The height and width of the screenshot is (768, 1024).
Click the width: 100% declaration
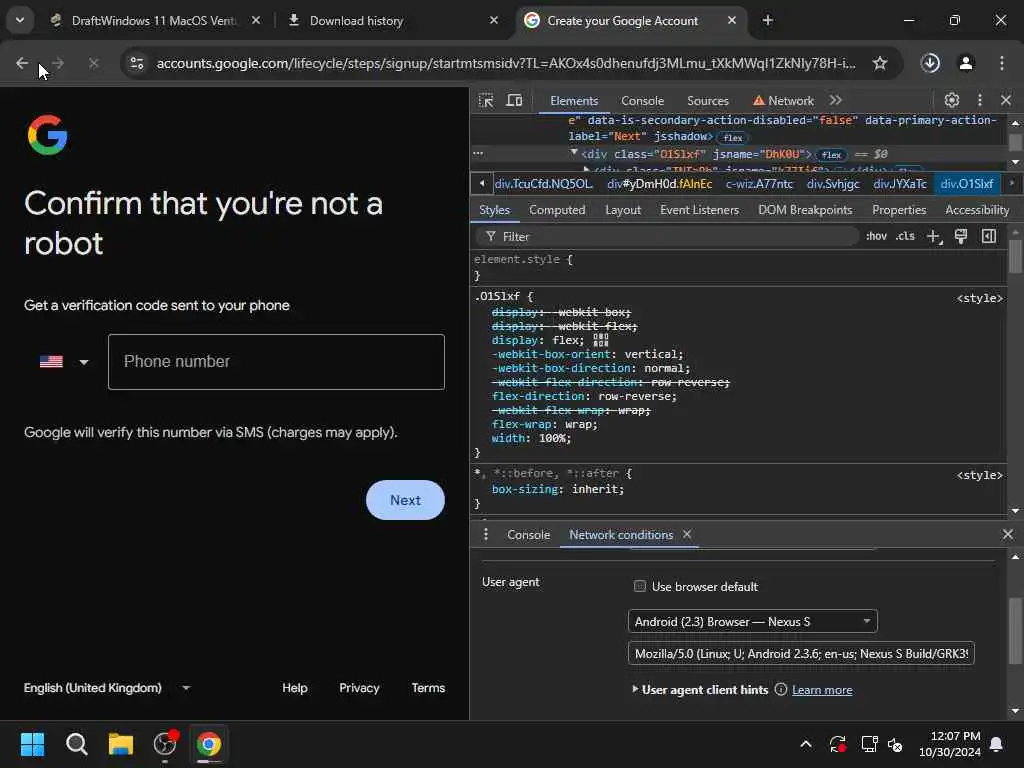pyautogui.click(x=531, y=438)
